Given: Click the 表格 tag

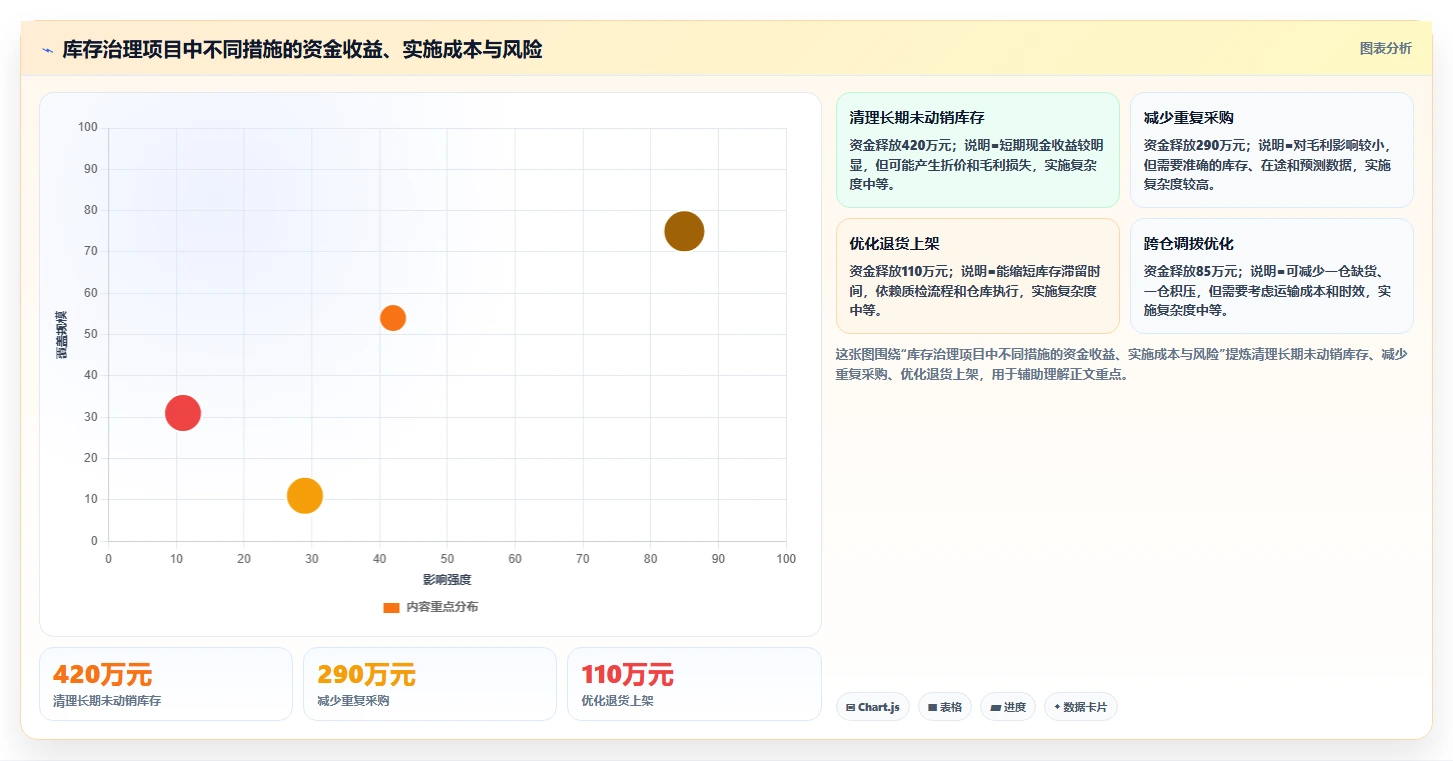Looking at the screenshot, I should pos(944,707).
